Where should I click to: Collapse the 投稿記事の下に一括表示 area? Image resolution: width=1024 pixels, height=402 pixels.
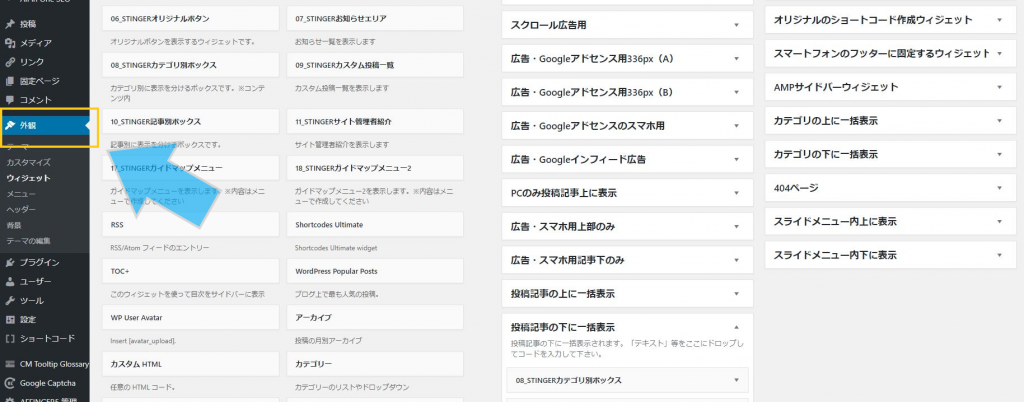736,327
